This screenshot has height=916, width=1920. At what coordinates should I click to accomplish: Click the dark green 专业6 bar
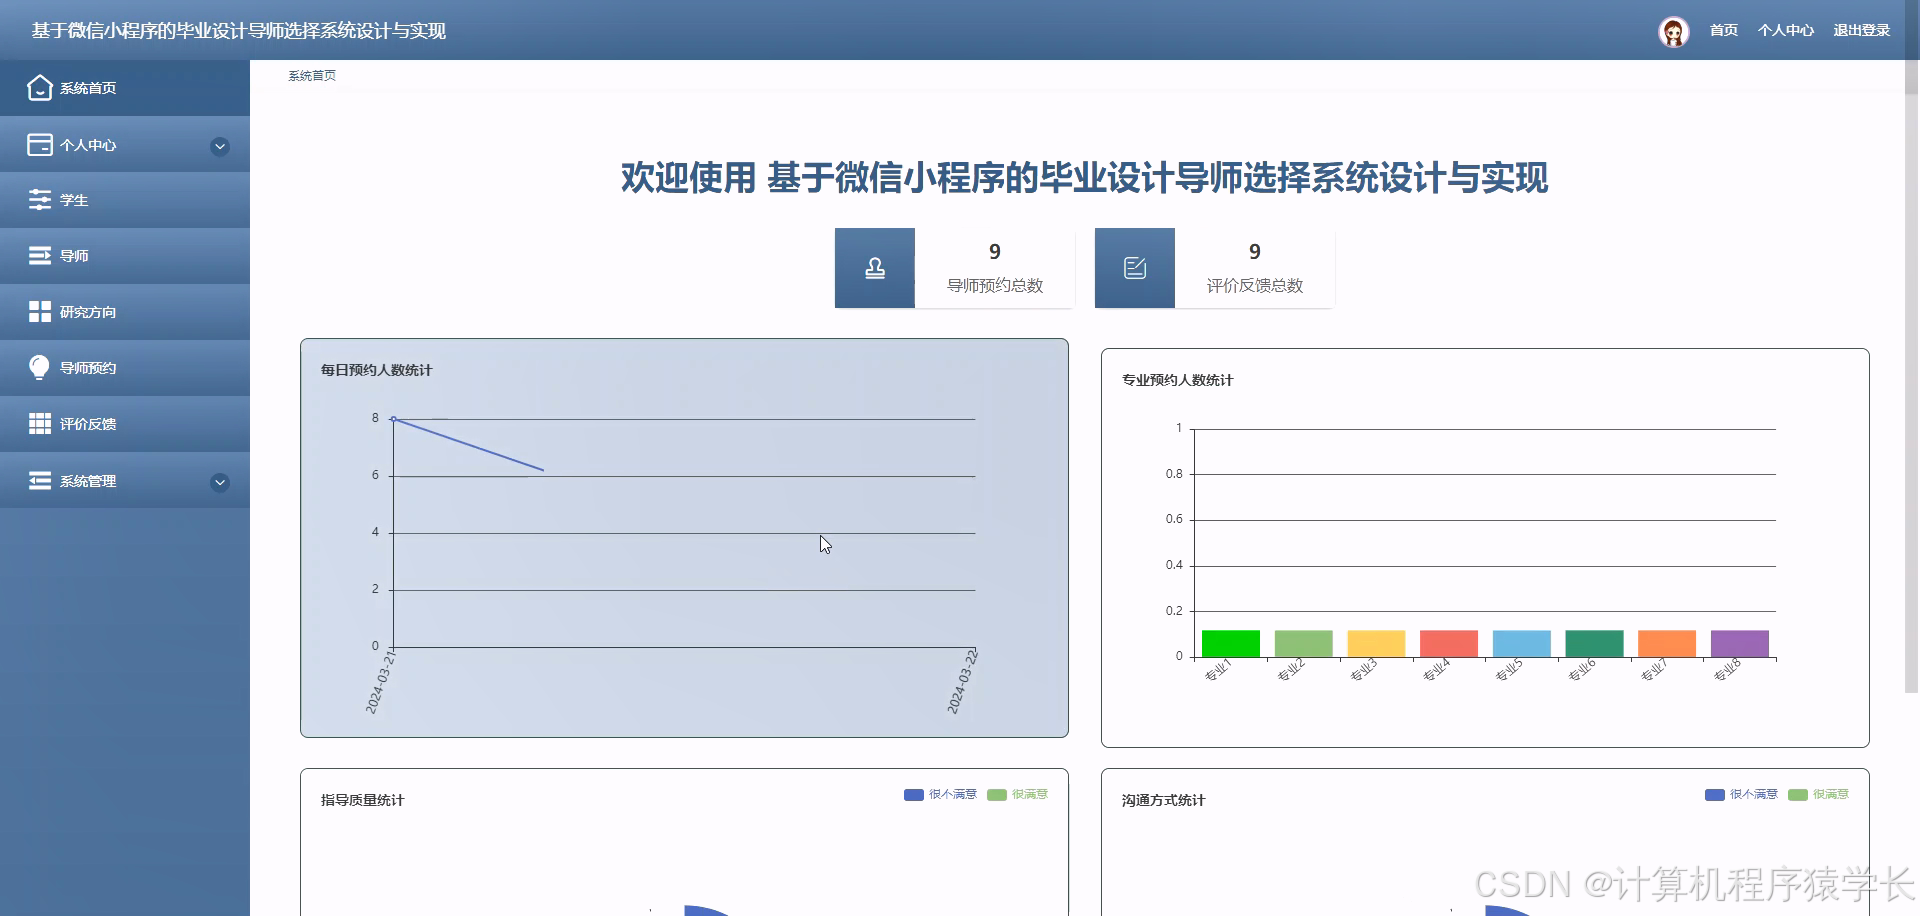pyautogui.click(x=1594, y=643)
